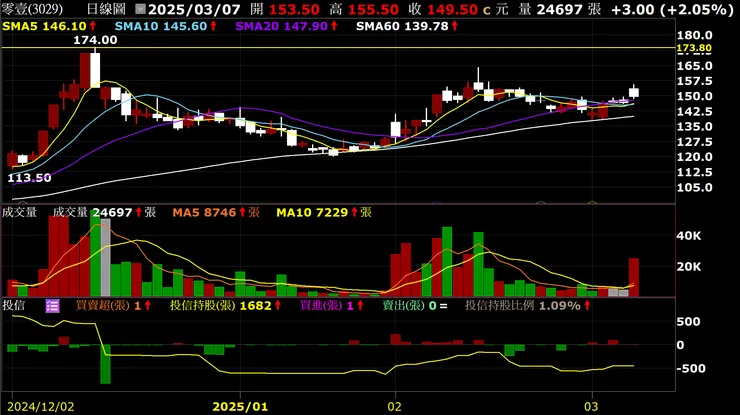Click the 40K volume axis label
Viewport: 740px width, 415px height.
(689, 236)
